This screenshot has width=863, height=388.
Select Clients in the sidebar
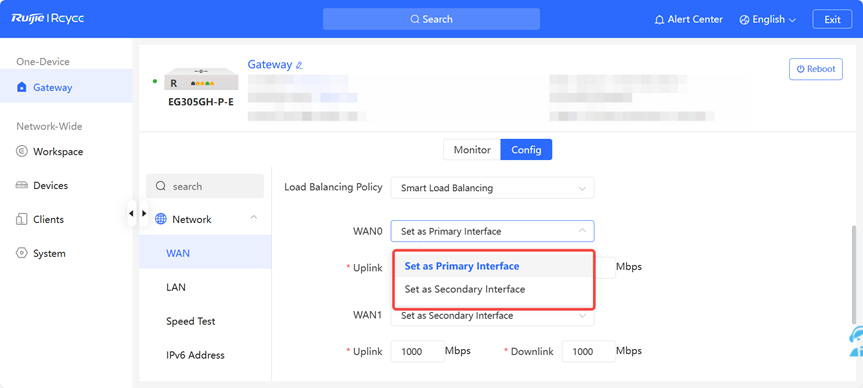(x=66, y=220)
